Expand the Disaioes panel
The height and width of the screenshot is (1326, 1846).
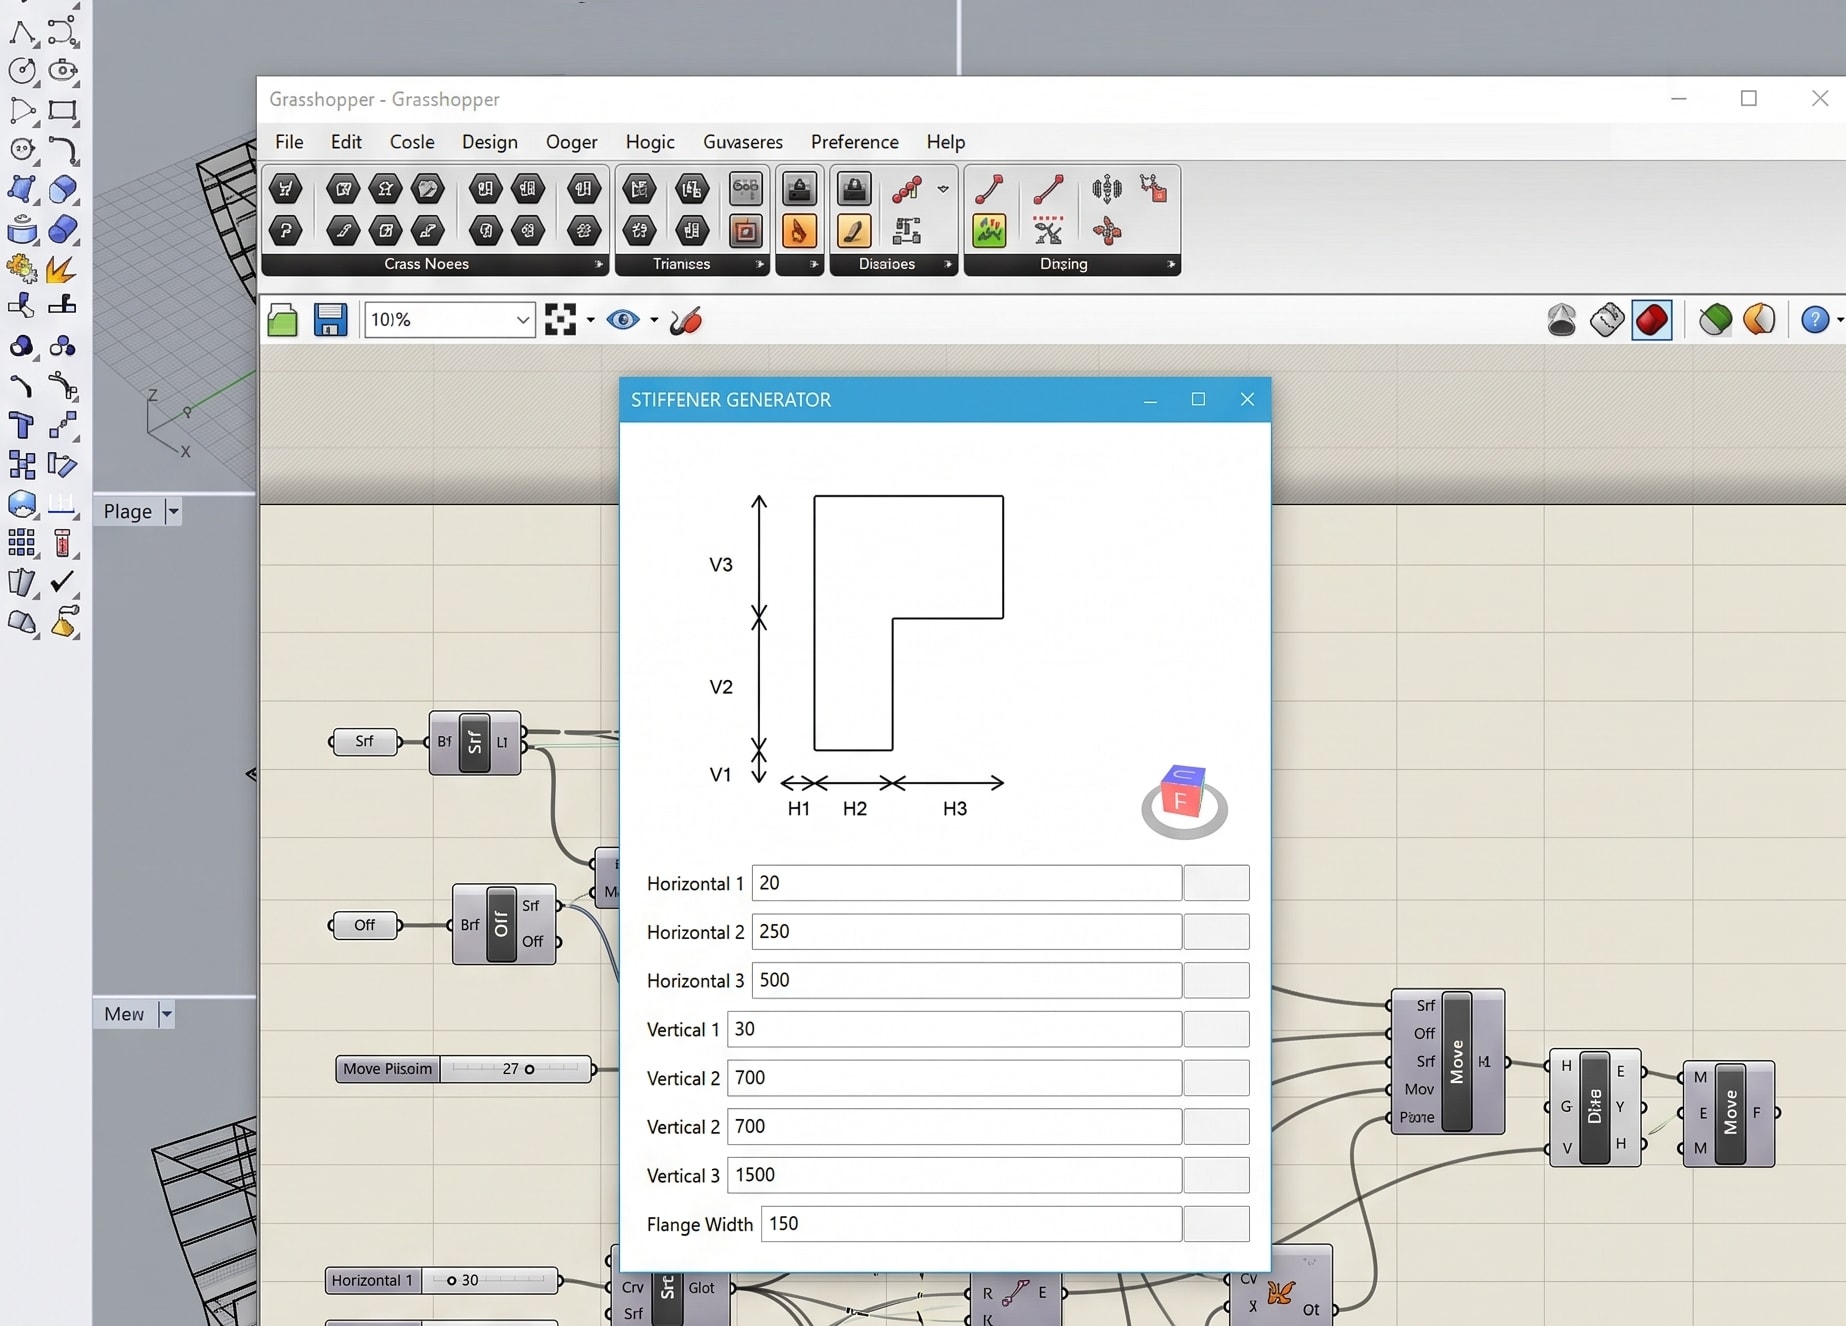click(948, 265)
